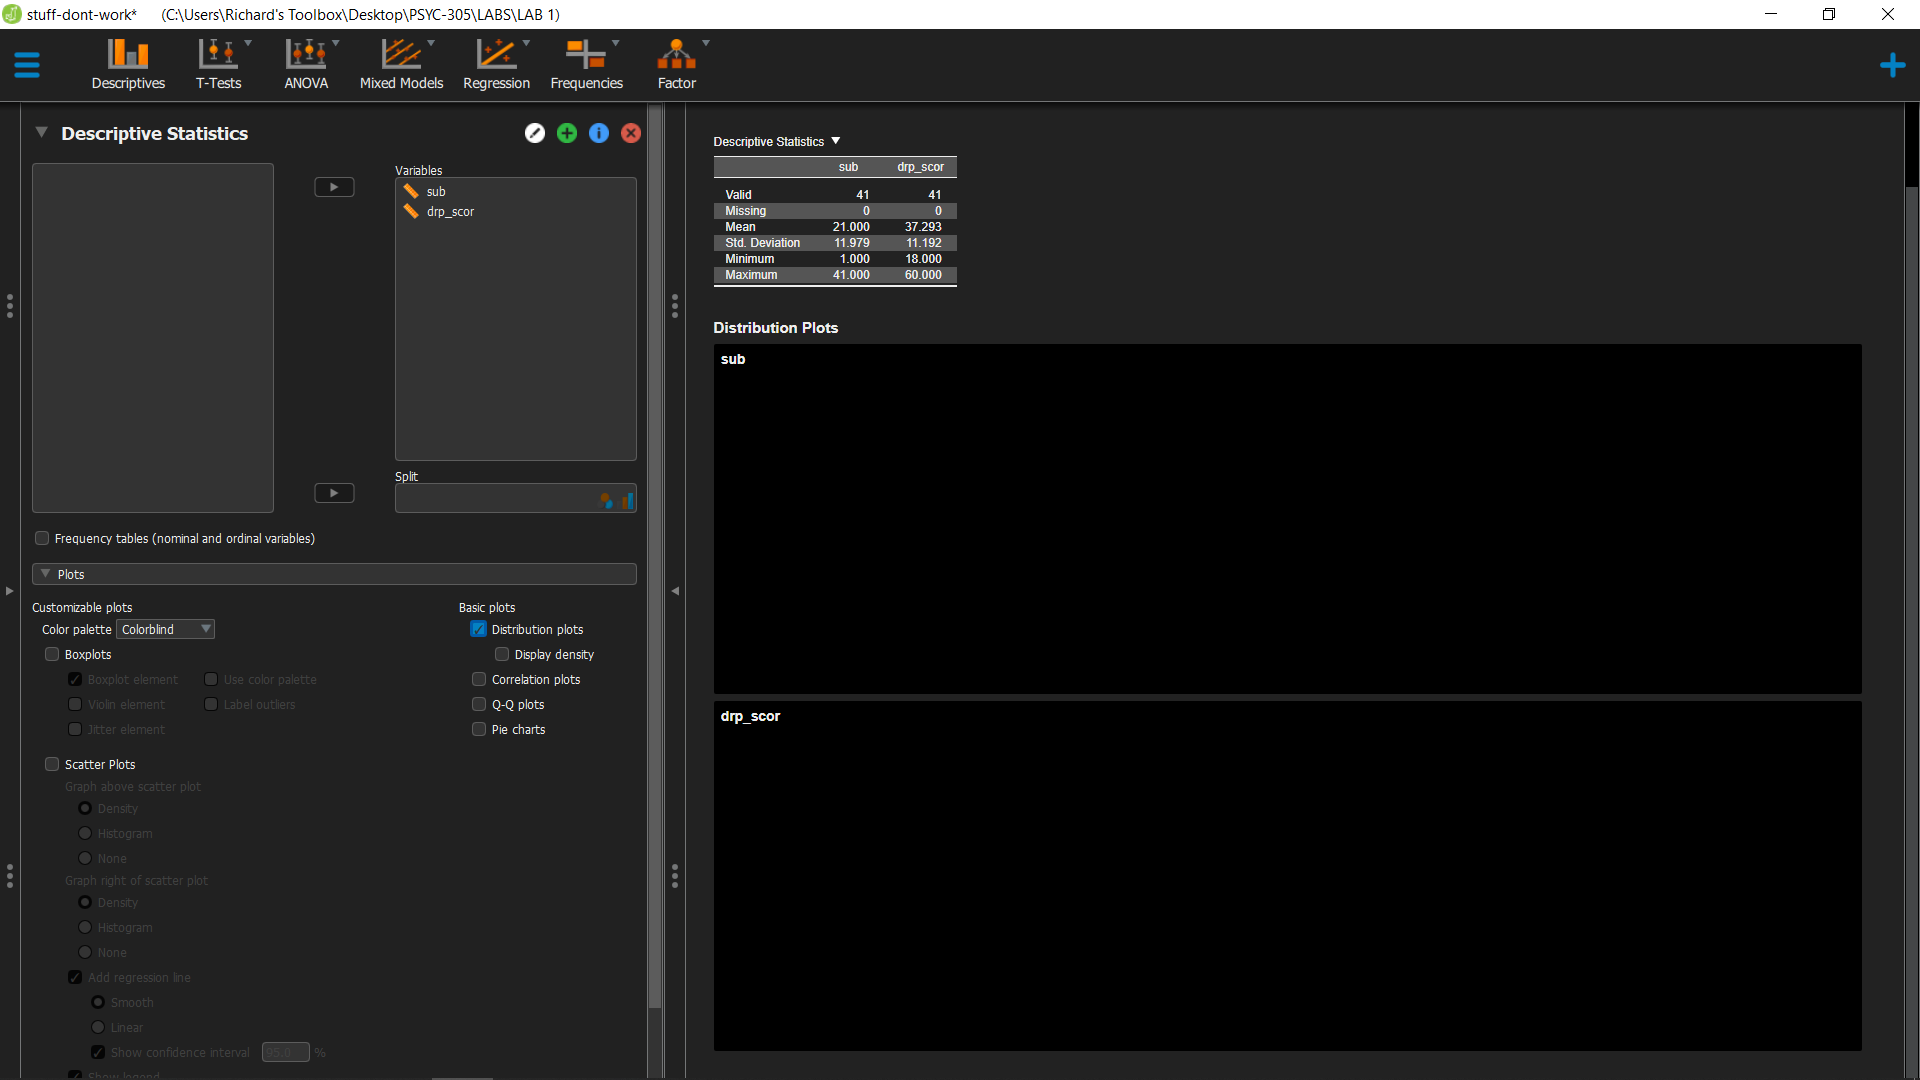Select the drp_scor variable in the Variables list
The width and height of the screenshot is (1920, 1080).
click(449, 211)
